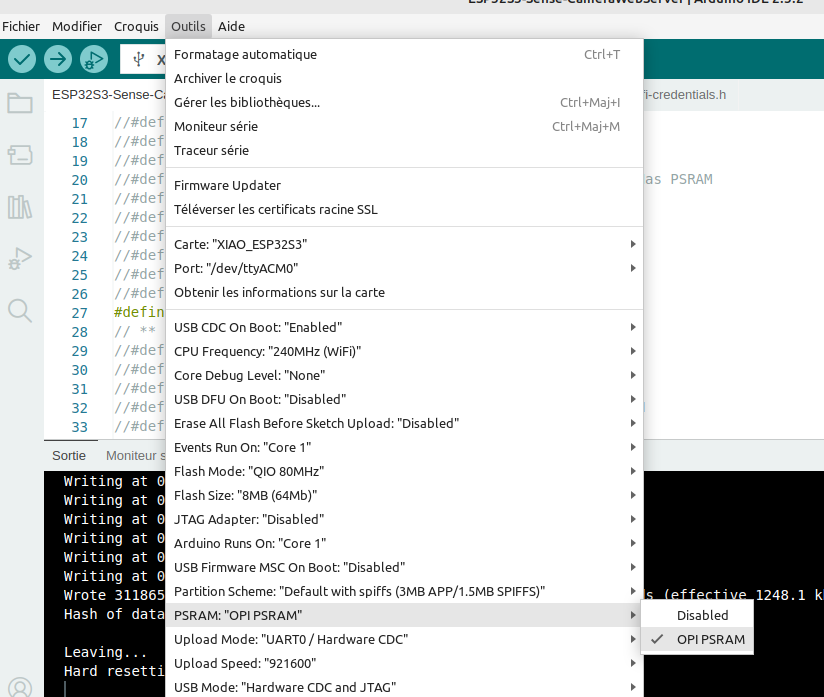Click line number 17 in gutter
Viewport: 824px width, 697px height.
(79, 123)
